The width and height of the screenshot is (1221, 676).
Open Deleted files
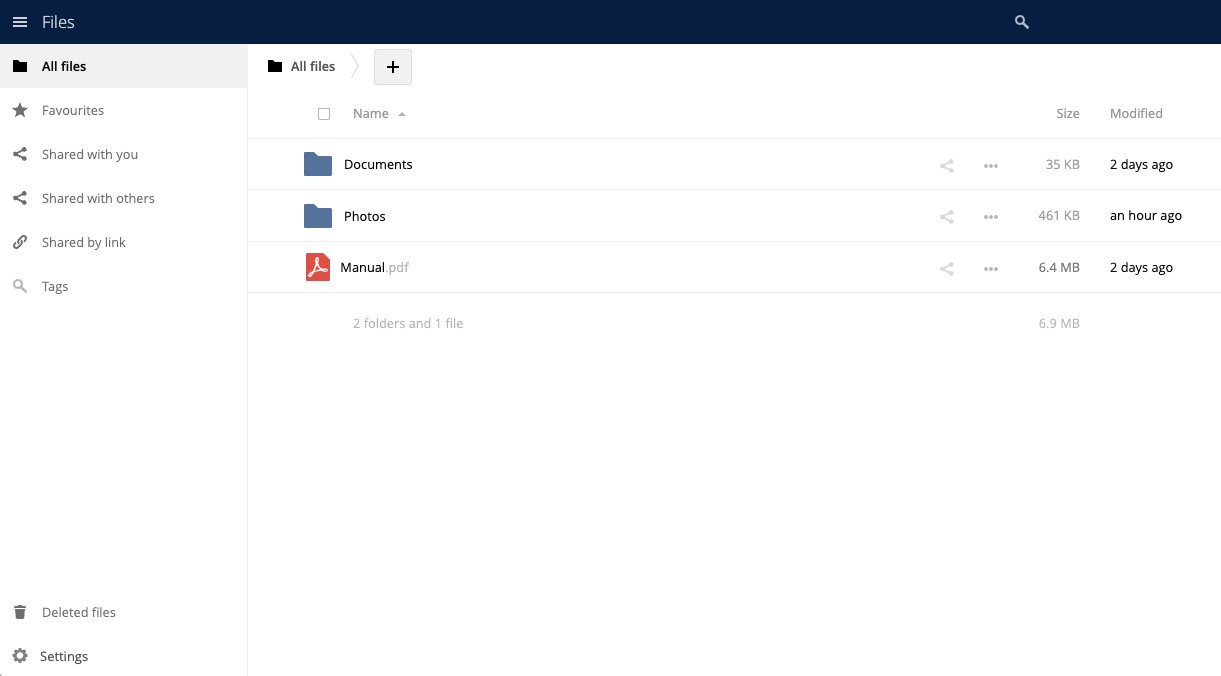tap(78, 612)
